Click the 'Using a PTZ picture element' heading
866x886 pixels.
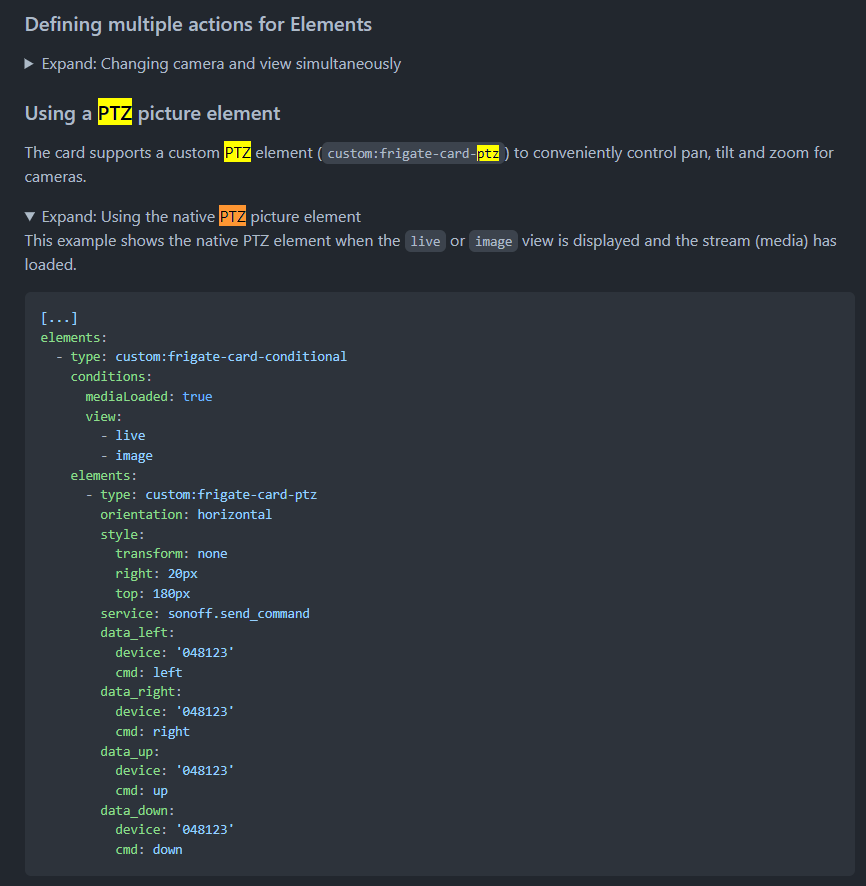point(153,113)
